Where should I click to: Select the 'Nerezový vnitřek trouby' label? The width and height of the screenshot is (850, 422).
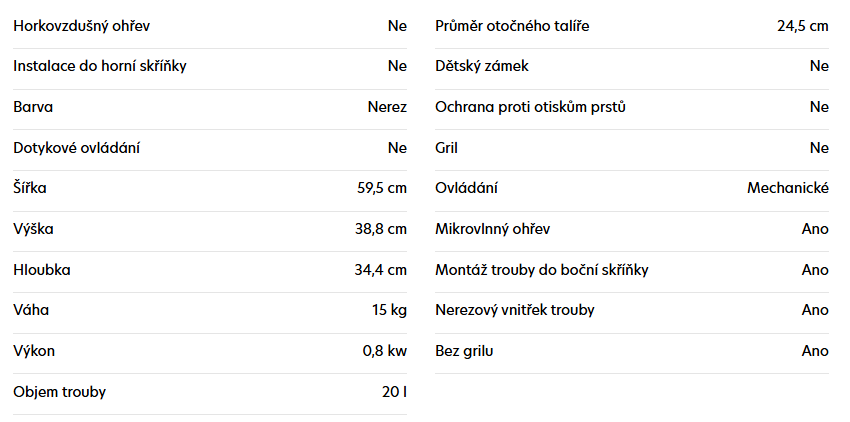[515, 310]
